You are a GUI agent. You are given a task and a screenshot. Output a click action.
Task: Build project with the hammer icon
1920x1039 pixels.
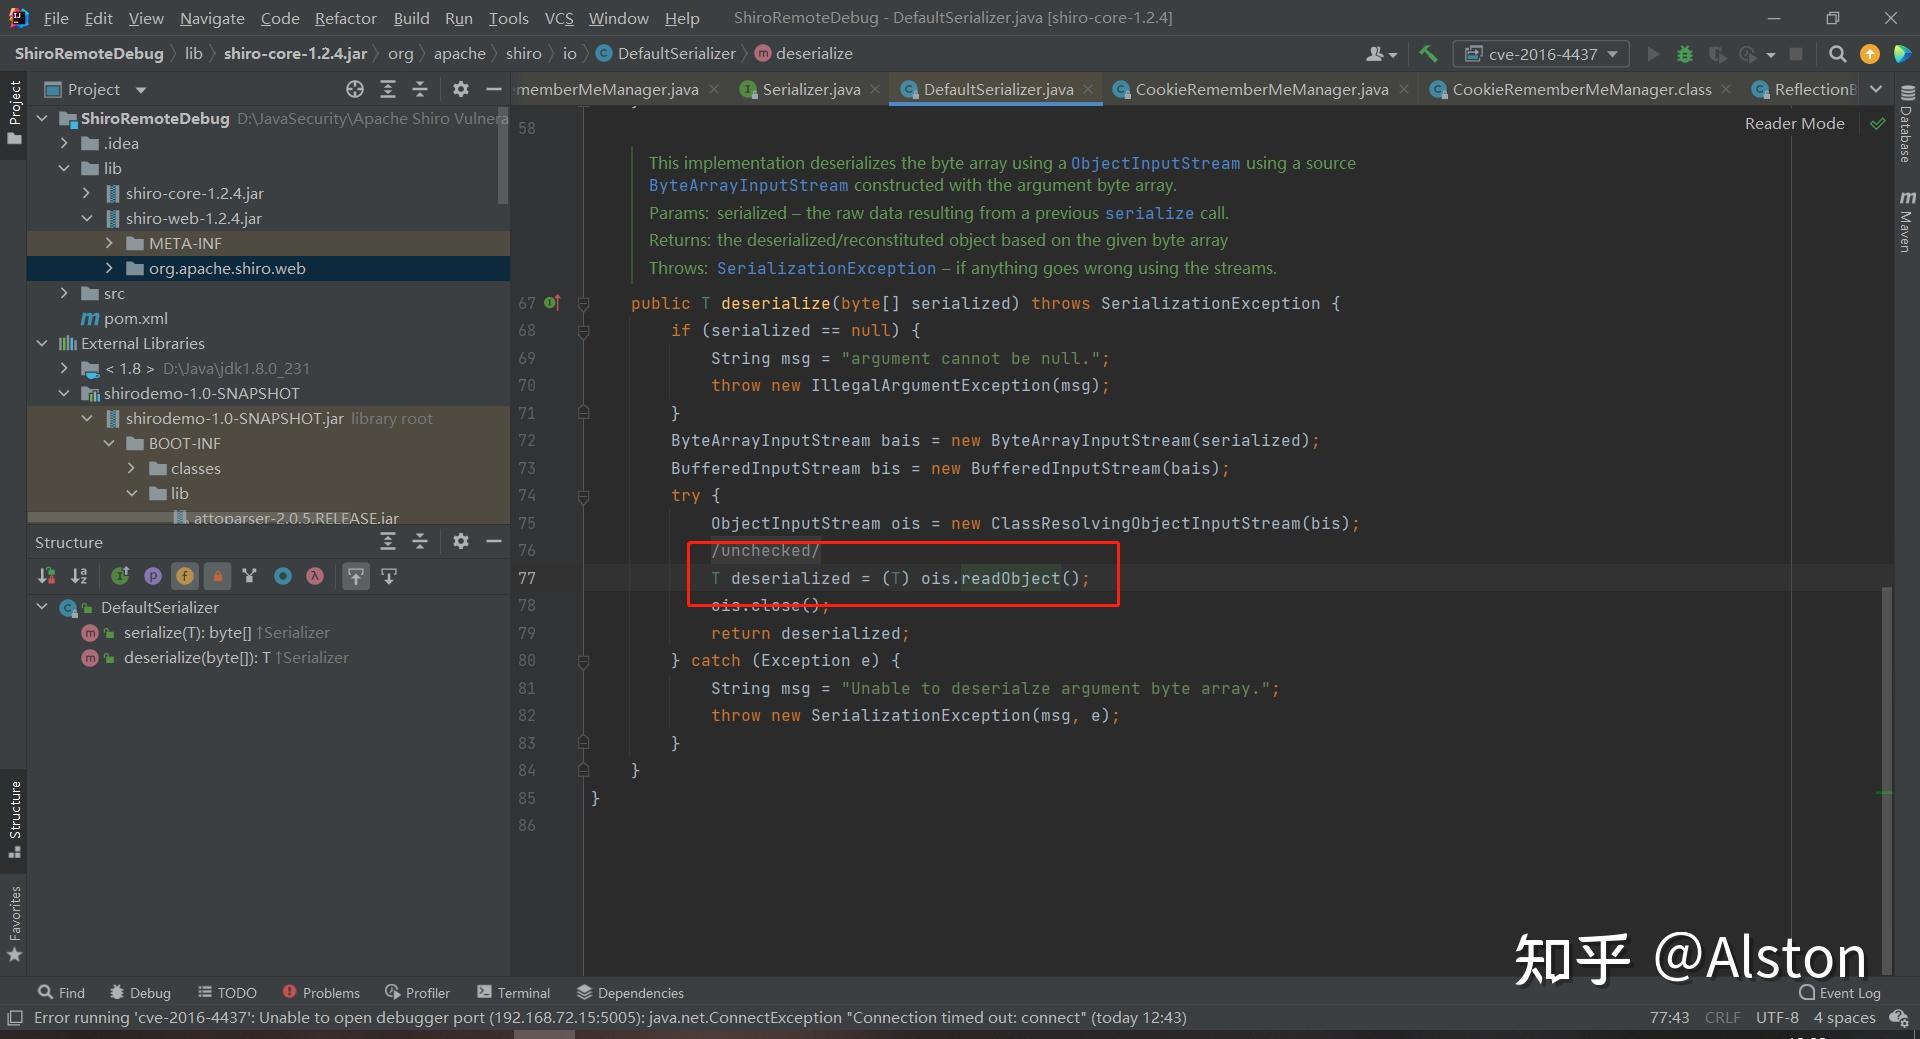tap(1428, 54)
